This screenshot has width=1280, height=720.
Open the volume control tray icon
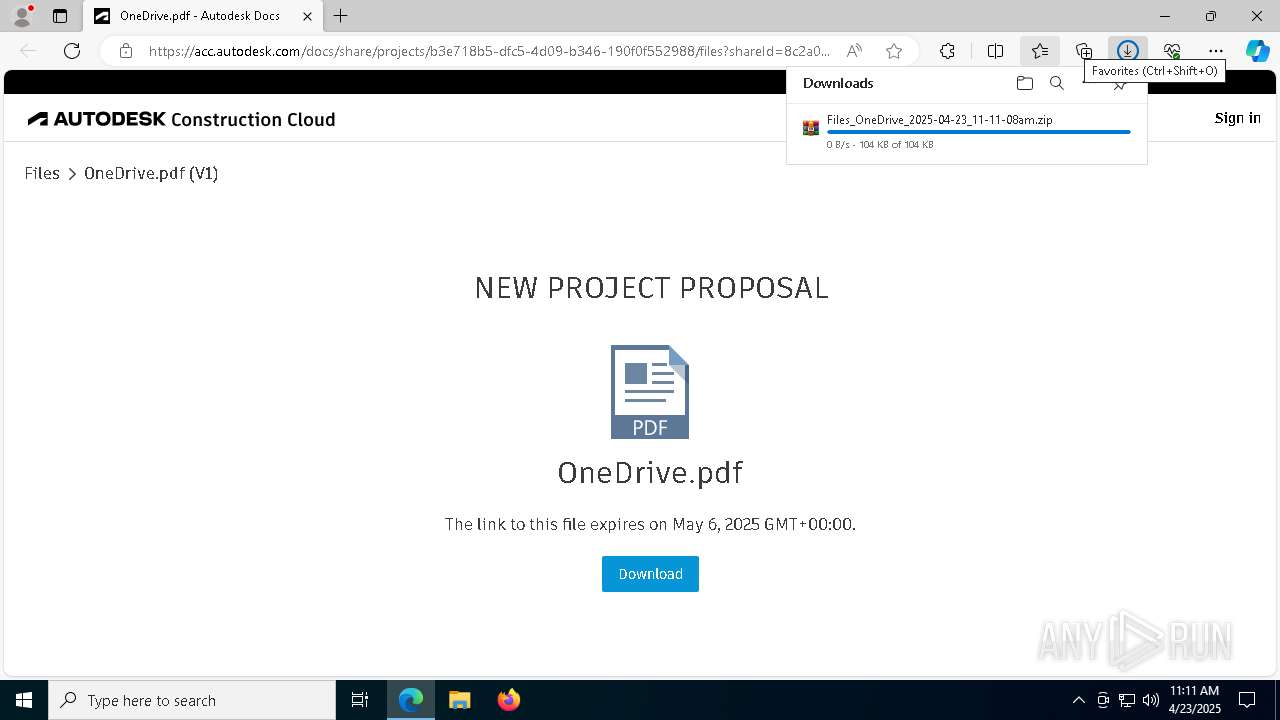click(x=1151, y=700)
